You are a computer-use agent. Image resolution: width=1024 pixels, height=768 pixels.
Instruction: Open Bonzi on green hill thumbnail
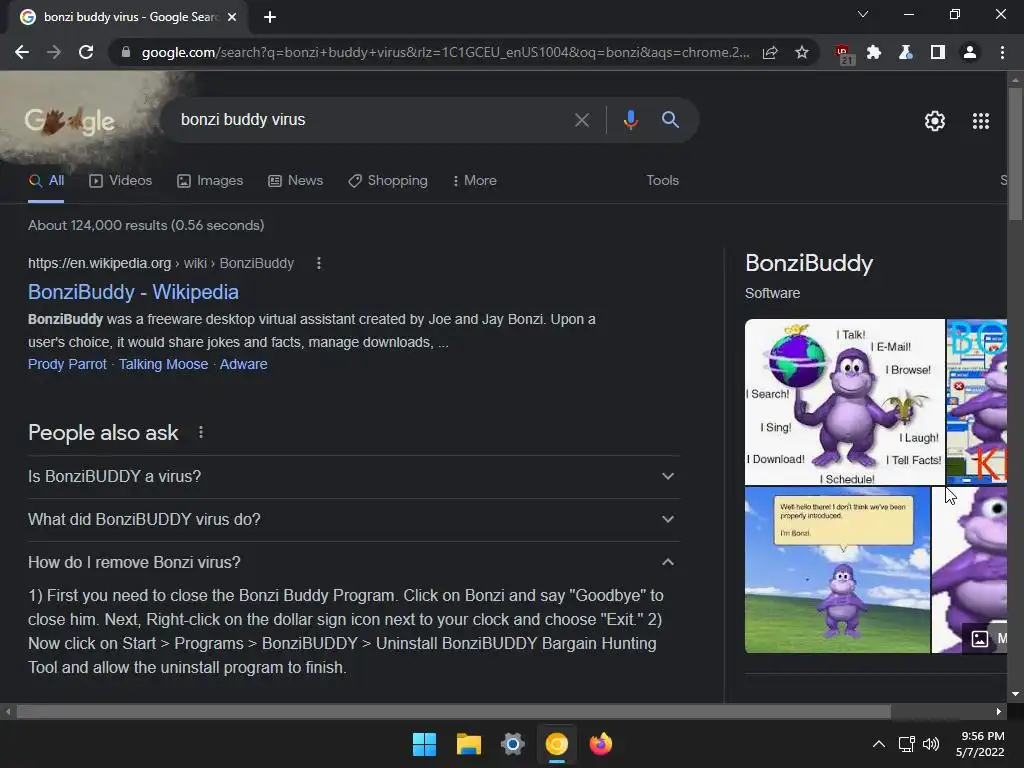837,569
